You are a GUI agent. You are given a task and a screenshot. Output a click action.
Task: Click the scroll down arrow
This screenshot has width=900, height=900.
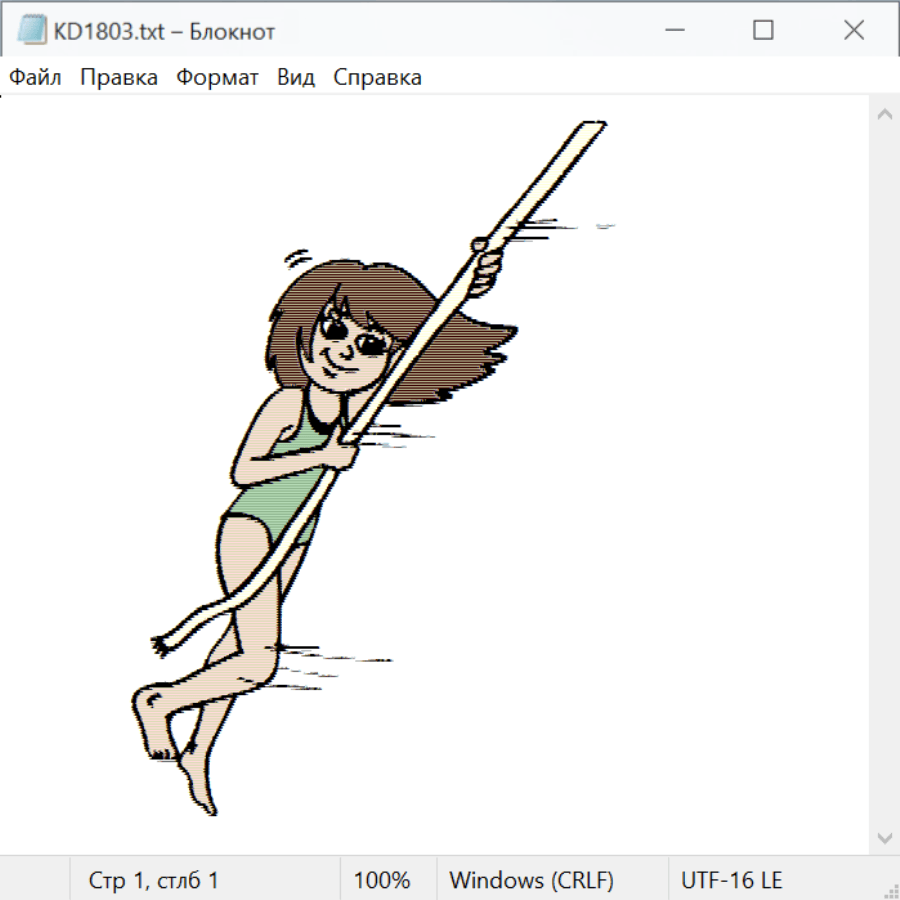(884, 837)
